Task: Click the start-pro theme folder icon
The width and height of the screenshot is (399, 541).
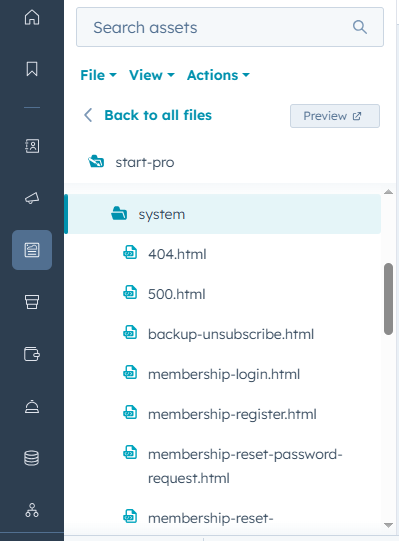Action: pos(96,161)
